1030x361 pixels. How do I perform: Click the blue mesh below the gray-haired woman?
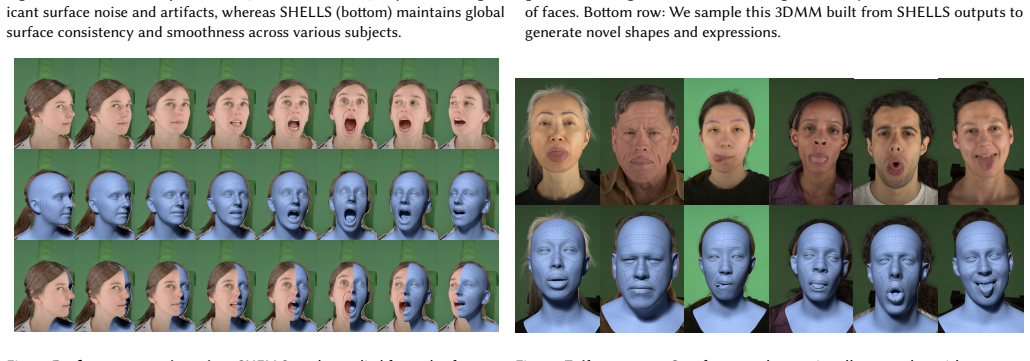click(557, 268)
